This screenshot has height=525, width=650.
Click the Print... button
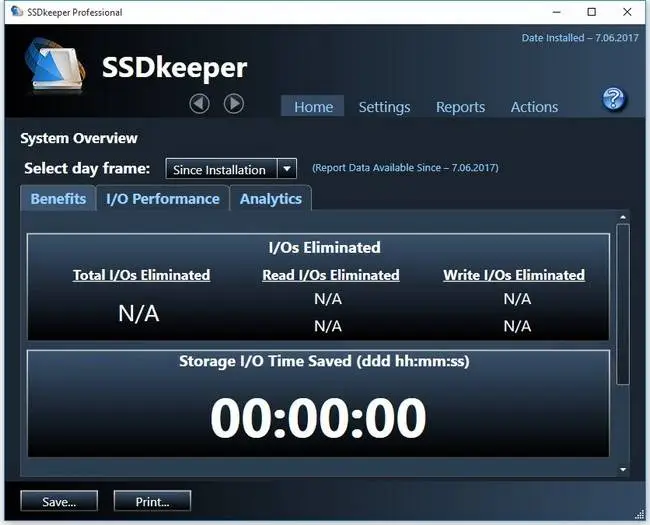pos(152,501)
